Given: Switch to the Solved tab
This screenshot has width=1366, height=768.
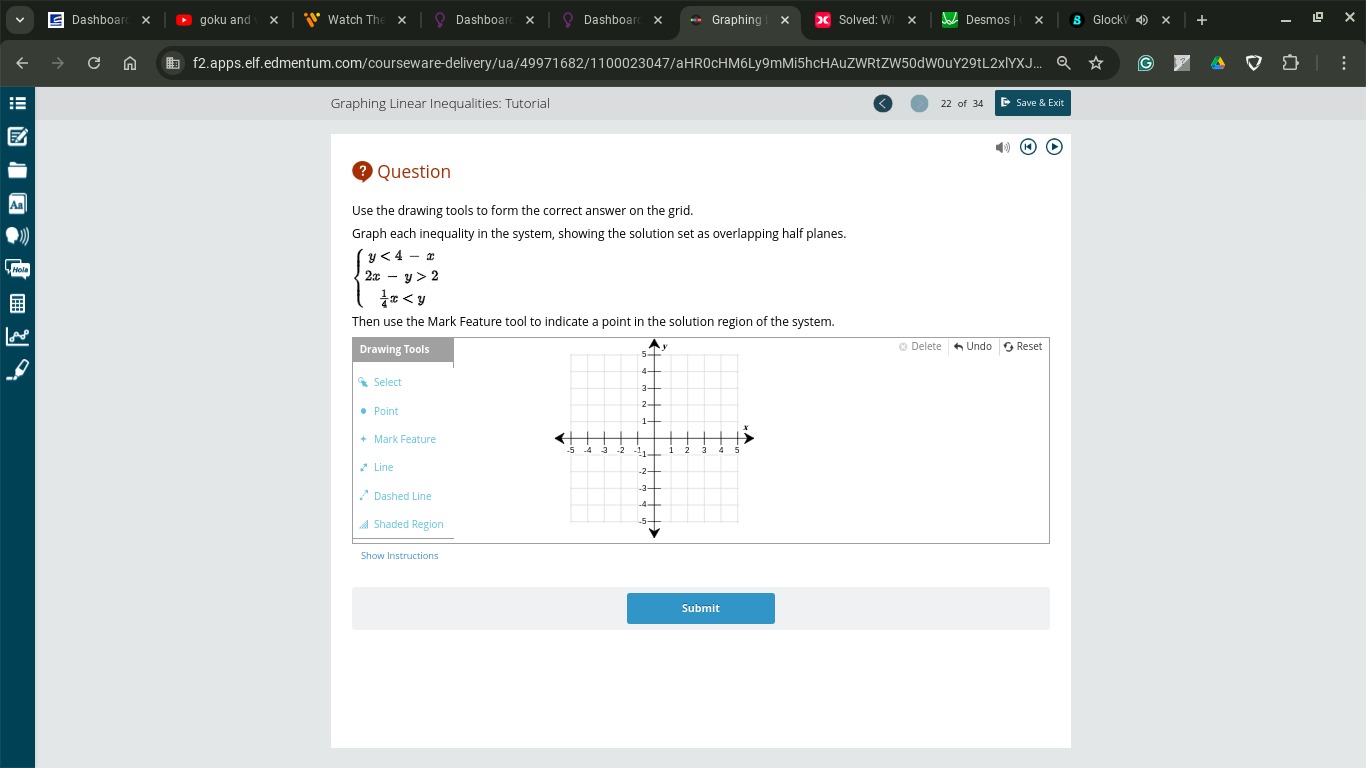Looking at the screenshot, I should [866, 20].
